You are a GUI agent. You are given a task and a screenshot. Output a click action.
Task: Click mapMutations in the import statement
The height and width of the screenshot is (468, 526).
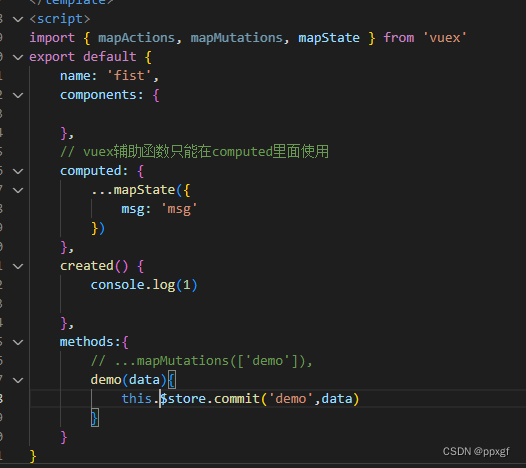coord(236,38)
